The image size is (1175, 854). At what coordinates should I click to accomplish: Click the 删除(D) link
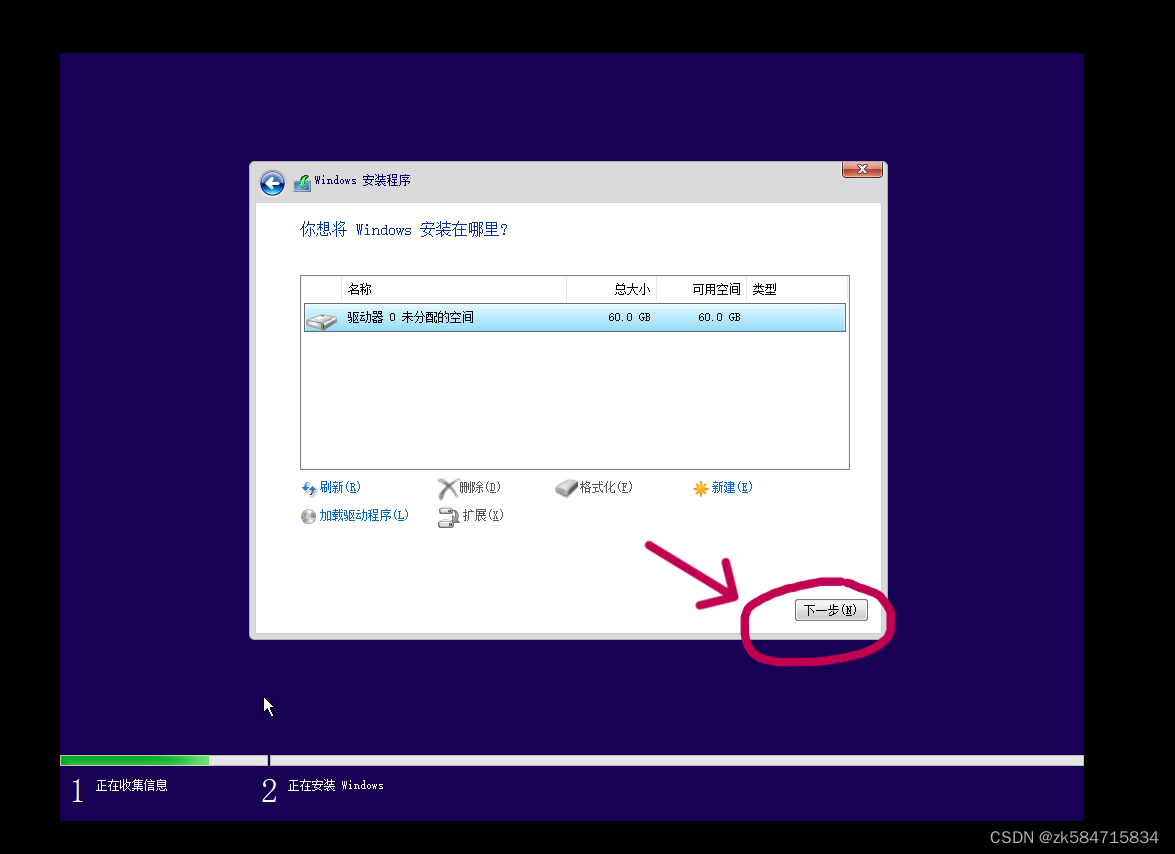(480, 488)
